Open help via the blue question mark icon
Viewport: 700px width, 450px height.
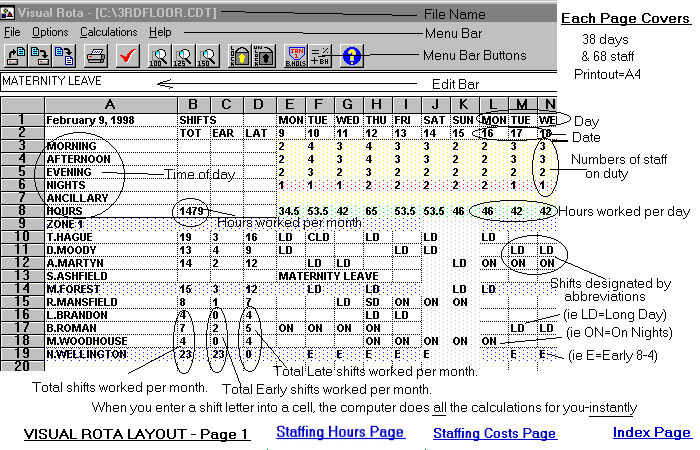(352, 56)
